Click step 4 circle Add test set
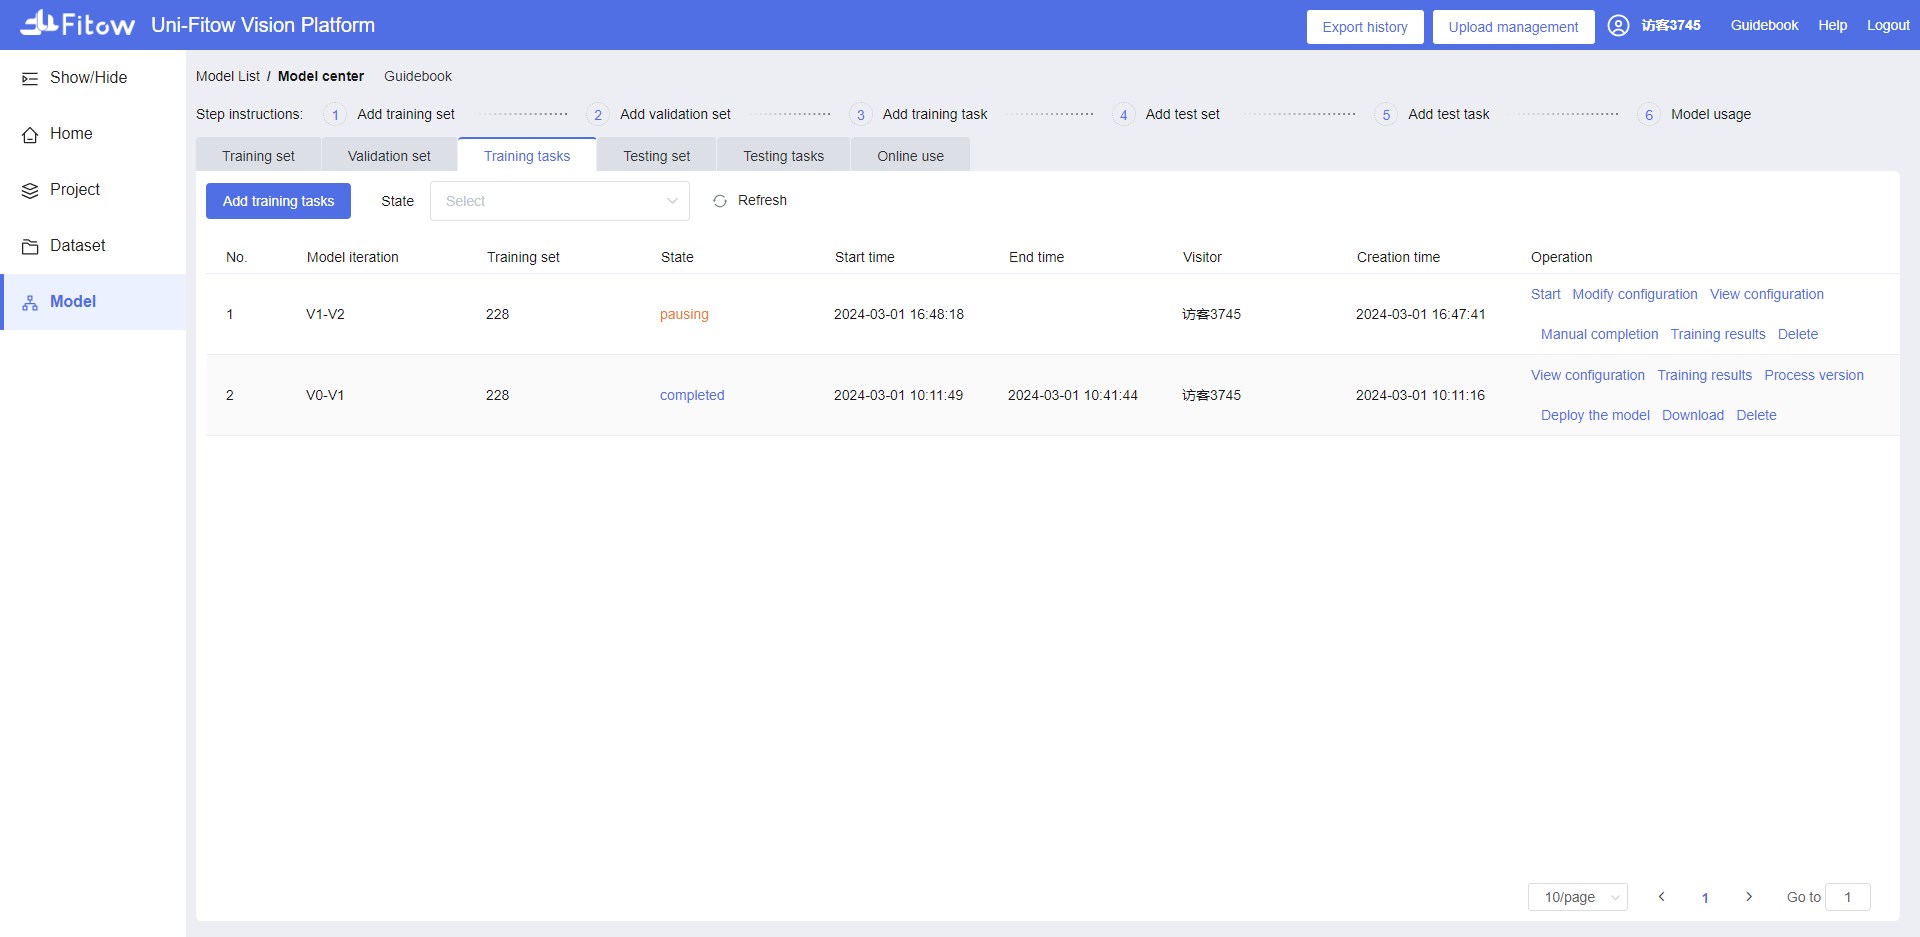The width and height of the screenshot is (1920, 937). [x=1124, y=115]
